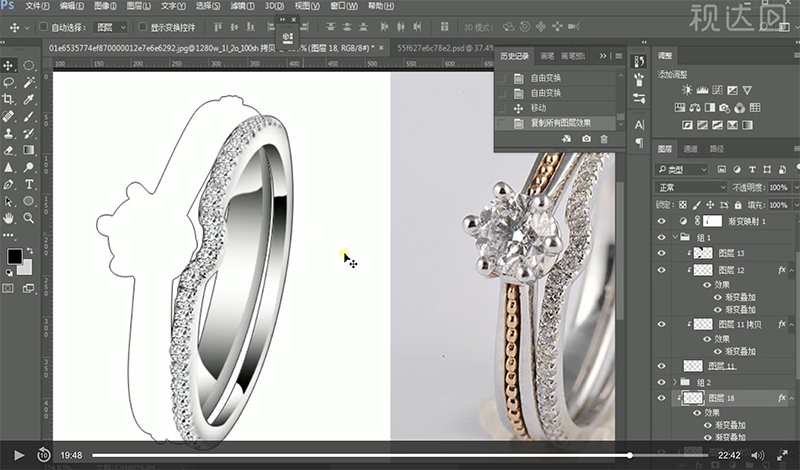Click the foreground color swatch

pyautogui.click(x=14, y=256)
